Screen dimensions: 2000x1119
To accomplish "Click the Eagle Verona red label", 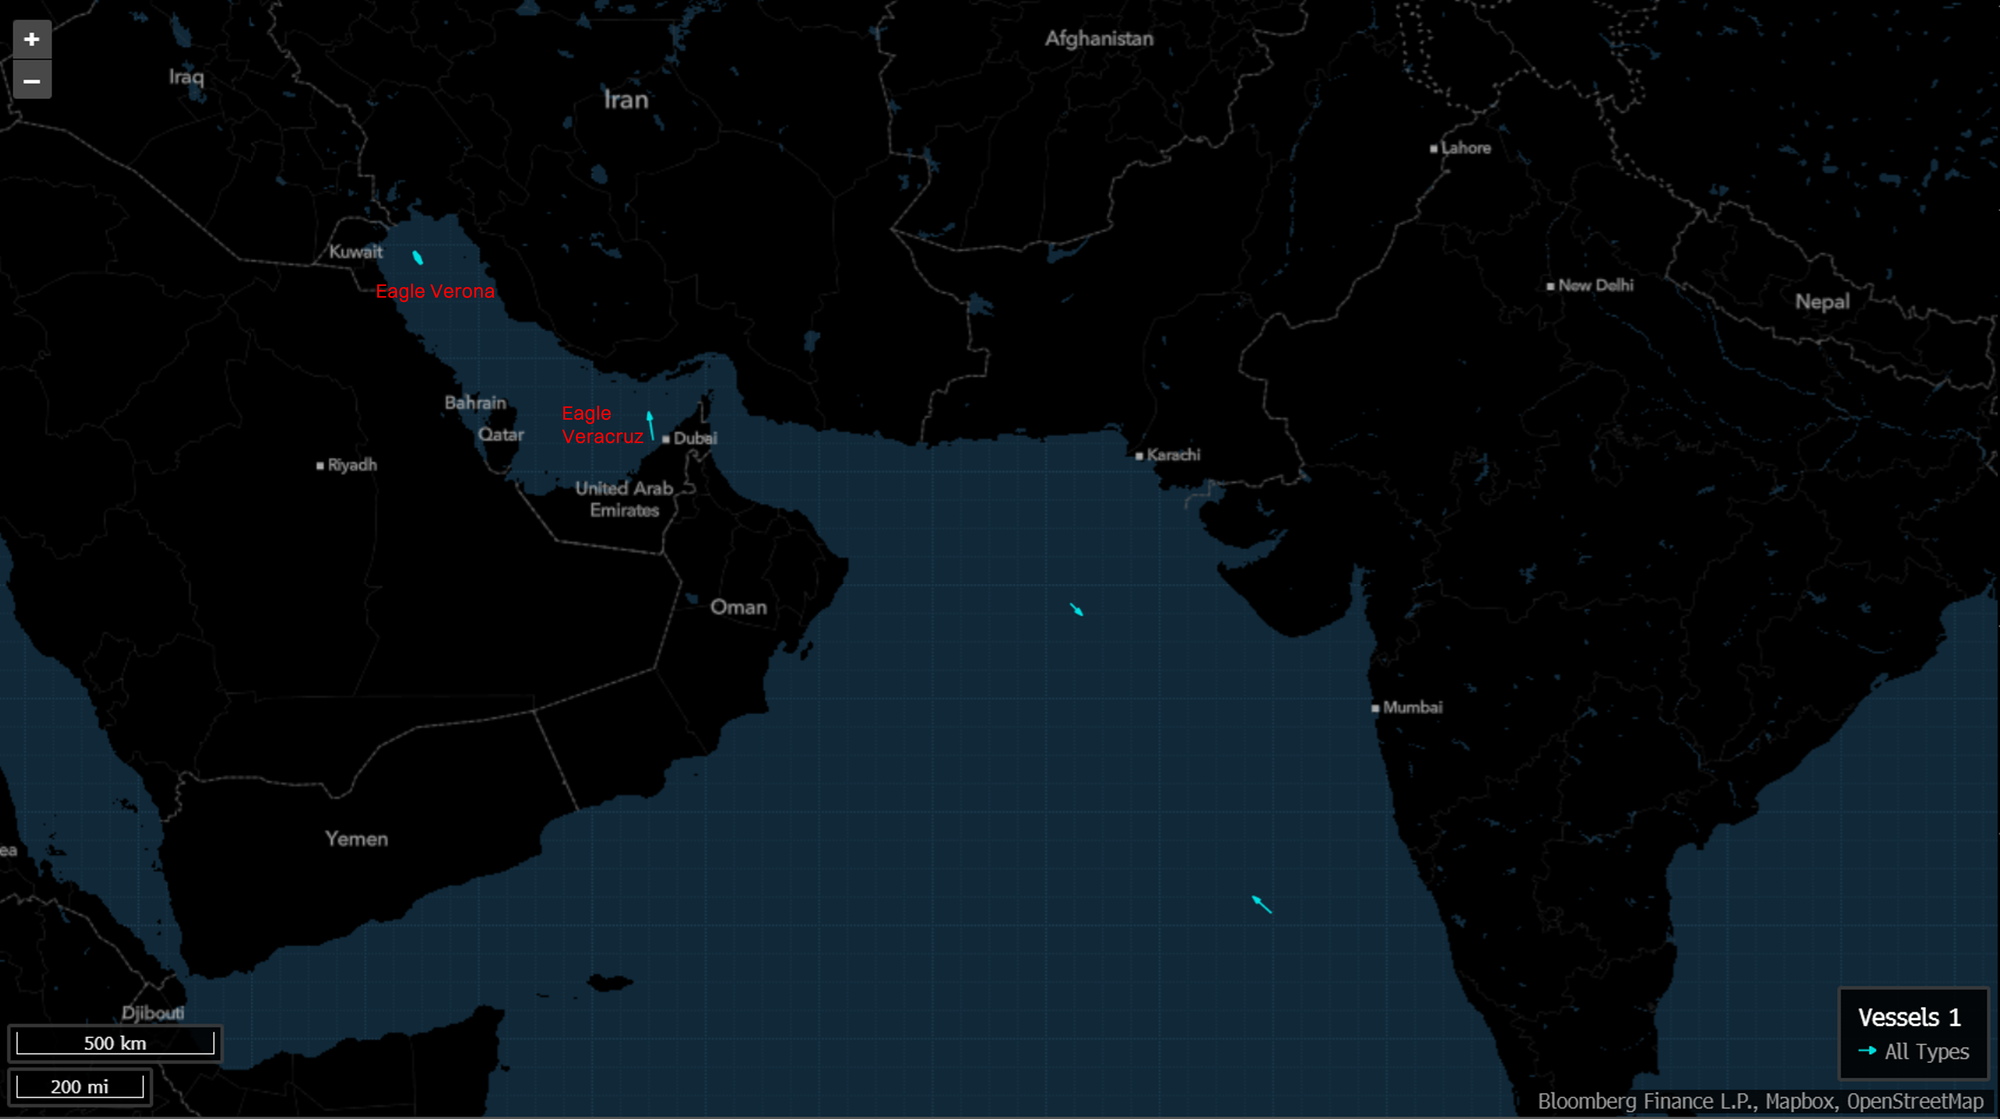I will [x=435, y=291].
